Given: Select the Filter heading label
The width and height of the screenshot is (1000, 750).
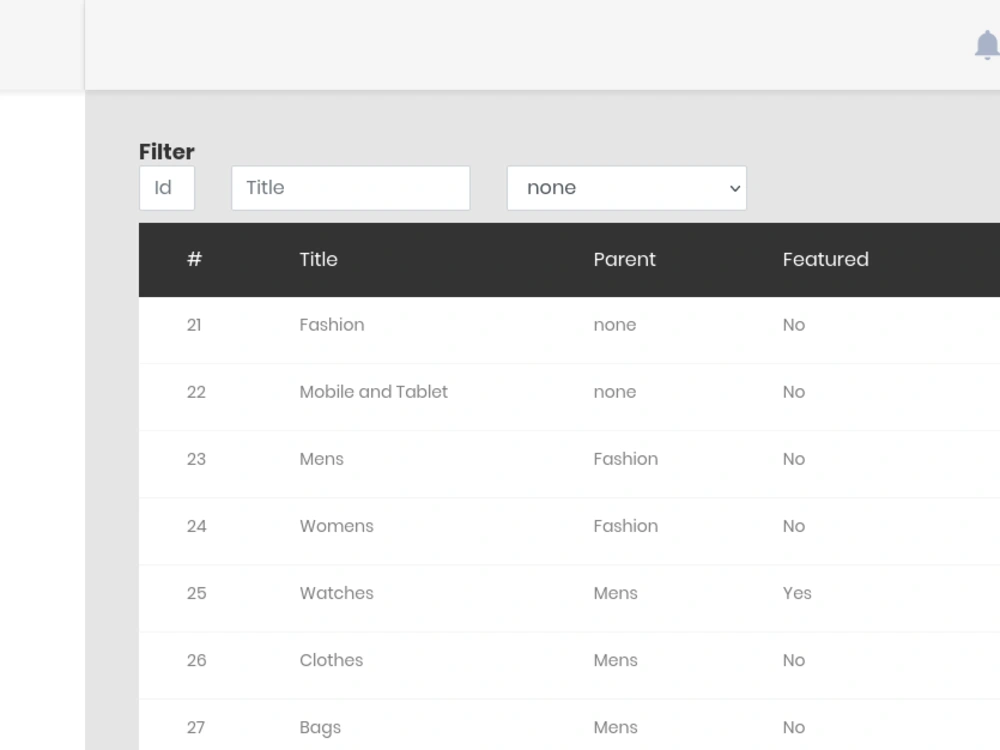Looking at the screenshot, I should click(x=166, y=152).
